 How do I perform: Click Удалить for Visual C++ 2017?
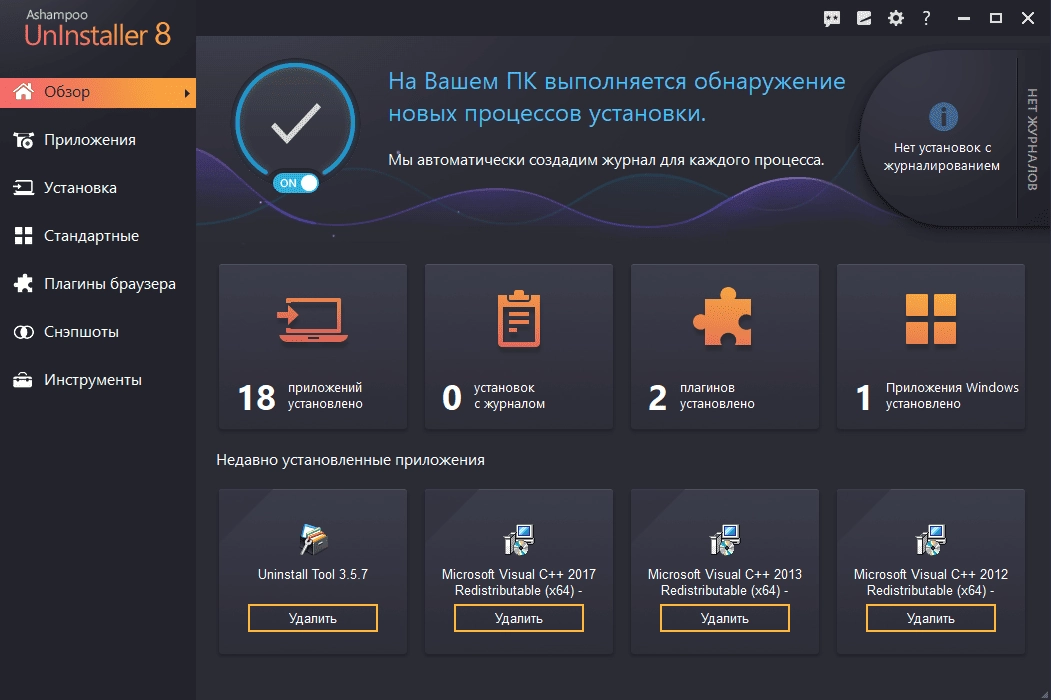click(x=519, y=618)
